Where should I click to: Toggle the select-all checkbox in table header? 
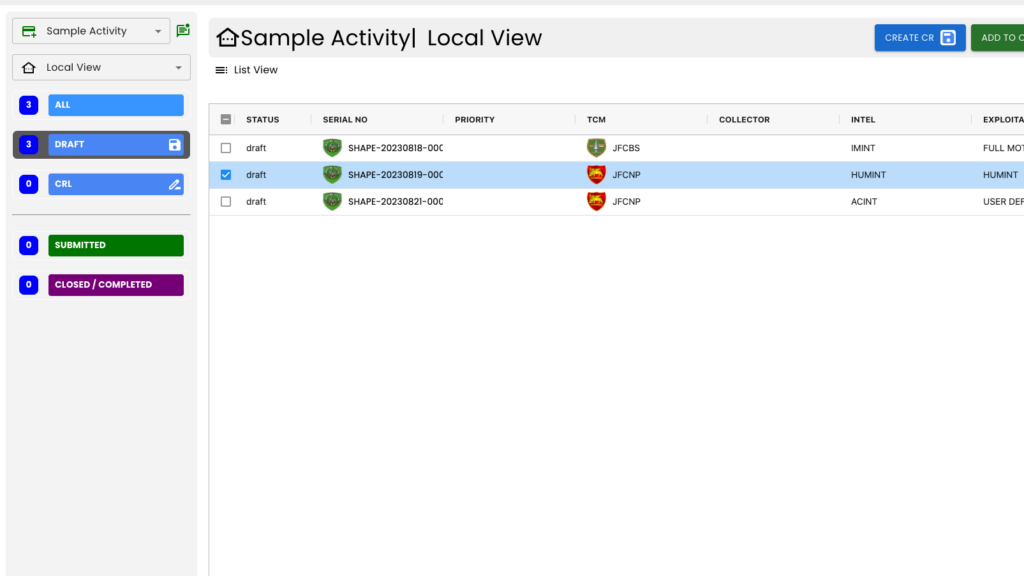pos(226,120)
